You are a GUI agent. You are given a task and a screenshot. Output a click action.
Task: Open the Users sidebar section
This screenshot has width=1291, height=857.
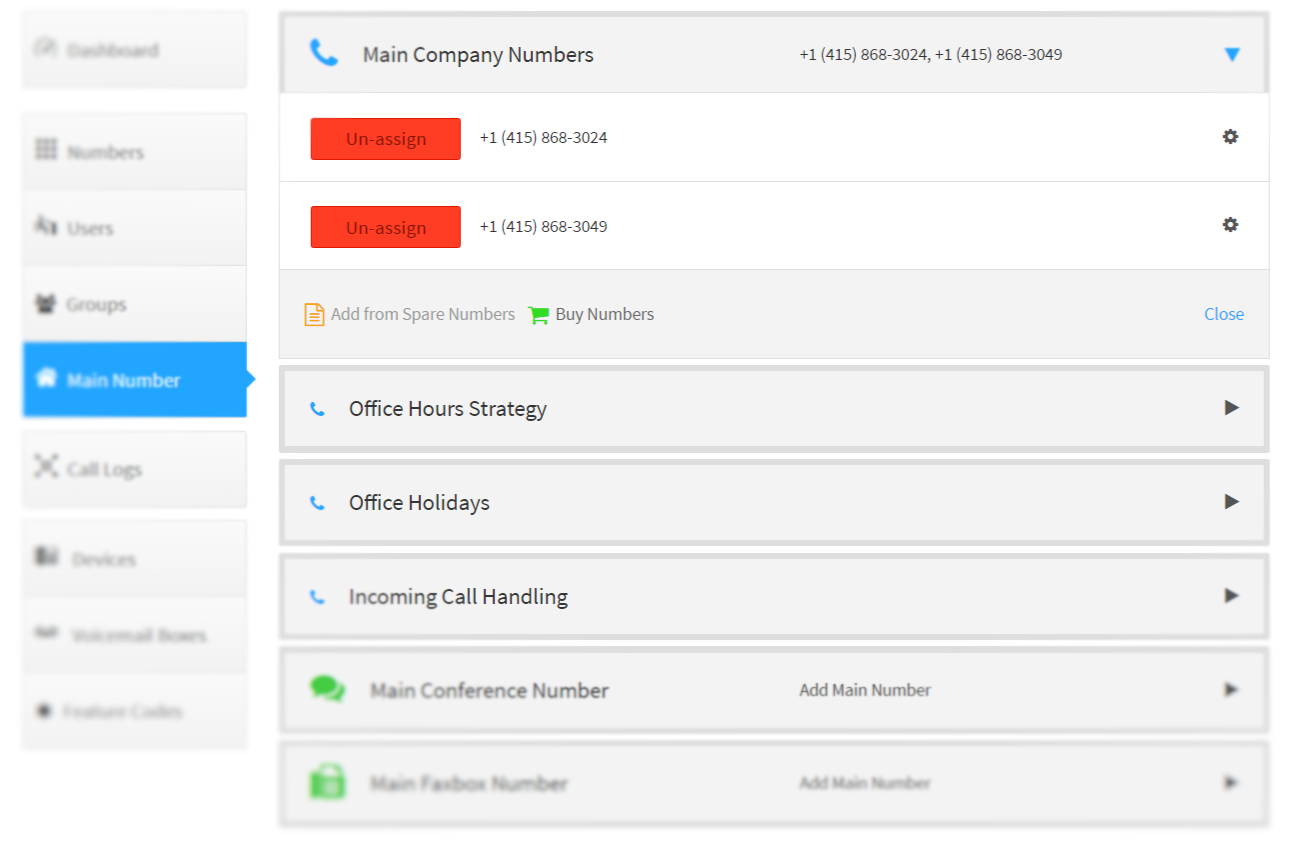(135, 228)
